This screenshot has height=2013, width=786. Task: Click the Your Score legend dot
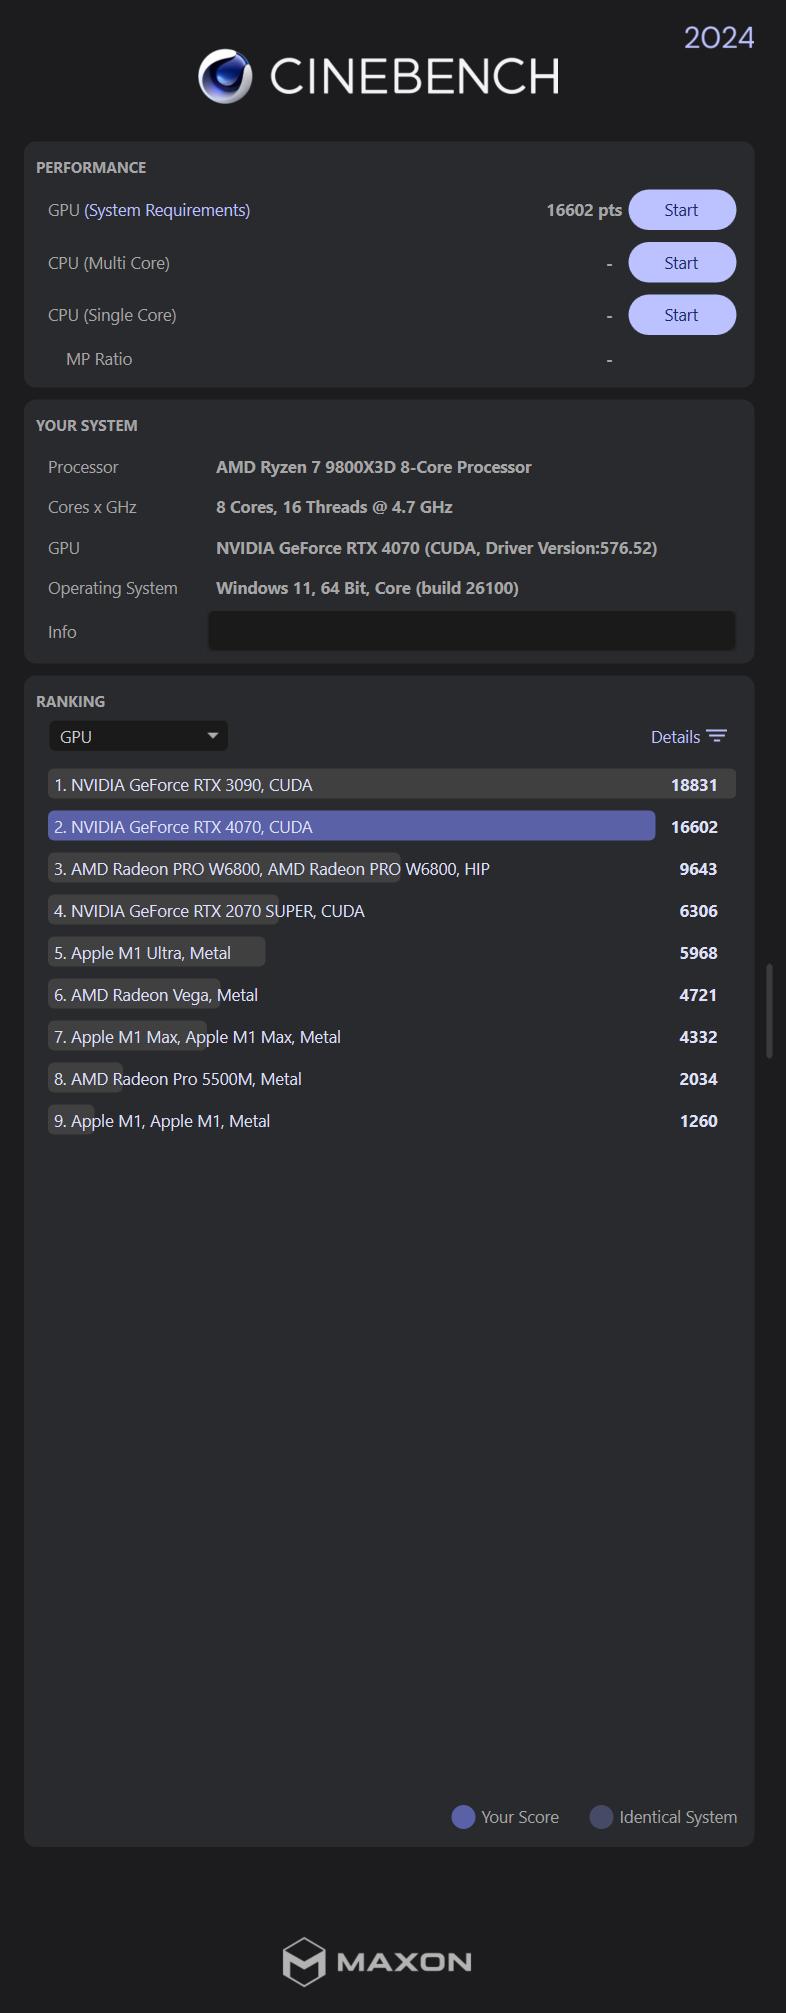(x=463, y=1817)
